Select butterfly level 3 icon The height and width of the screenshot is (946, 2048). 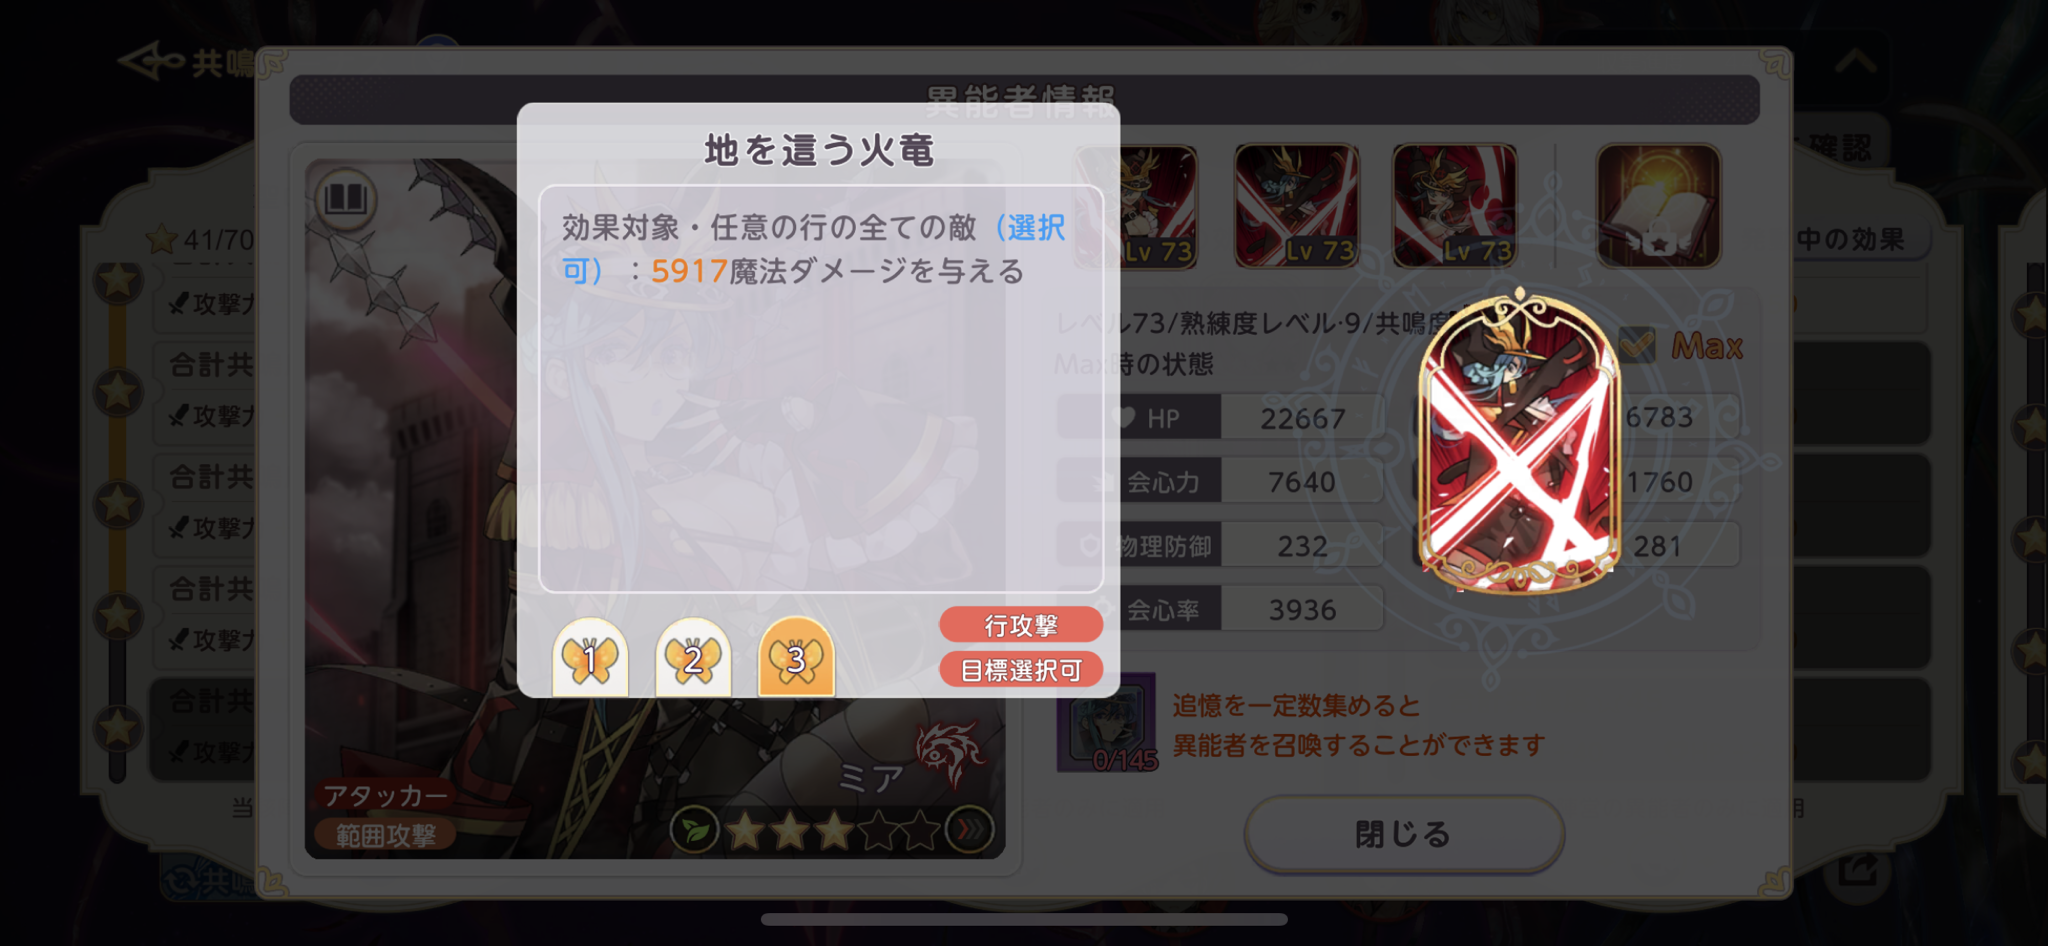[x=796, y=658]
